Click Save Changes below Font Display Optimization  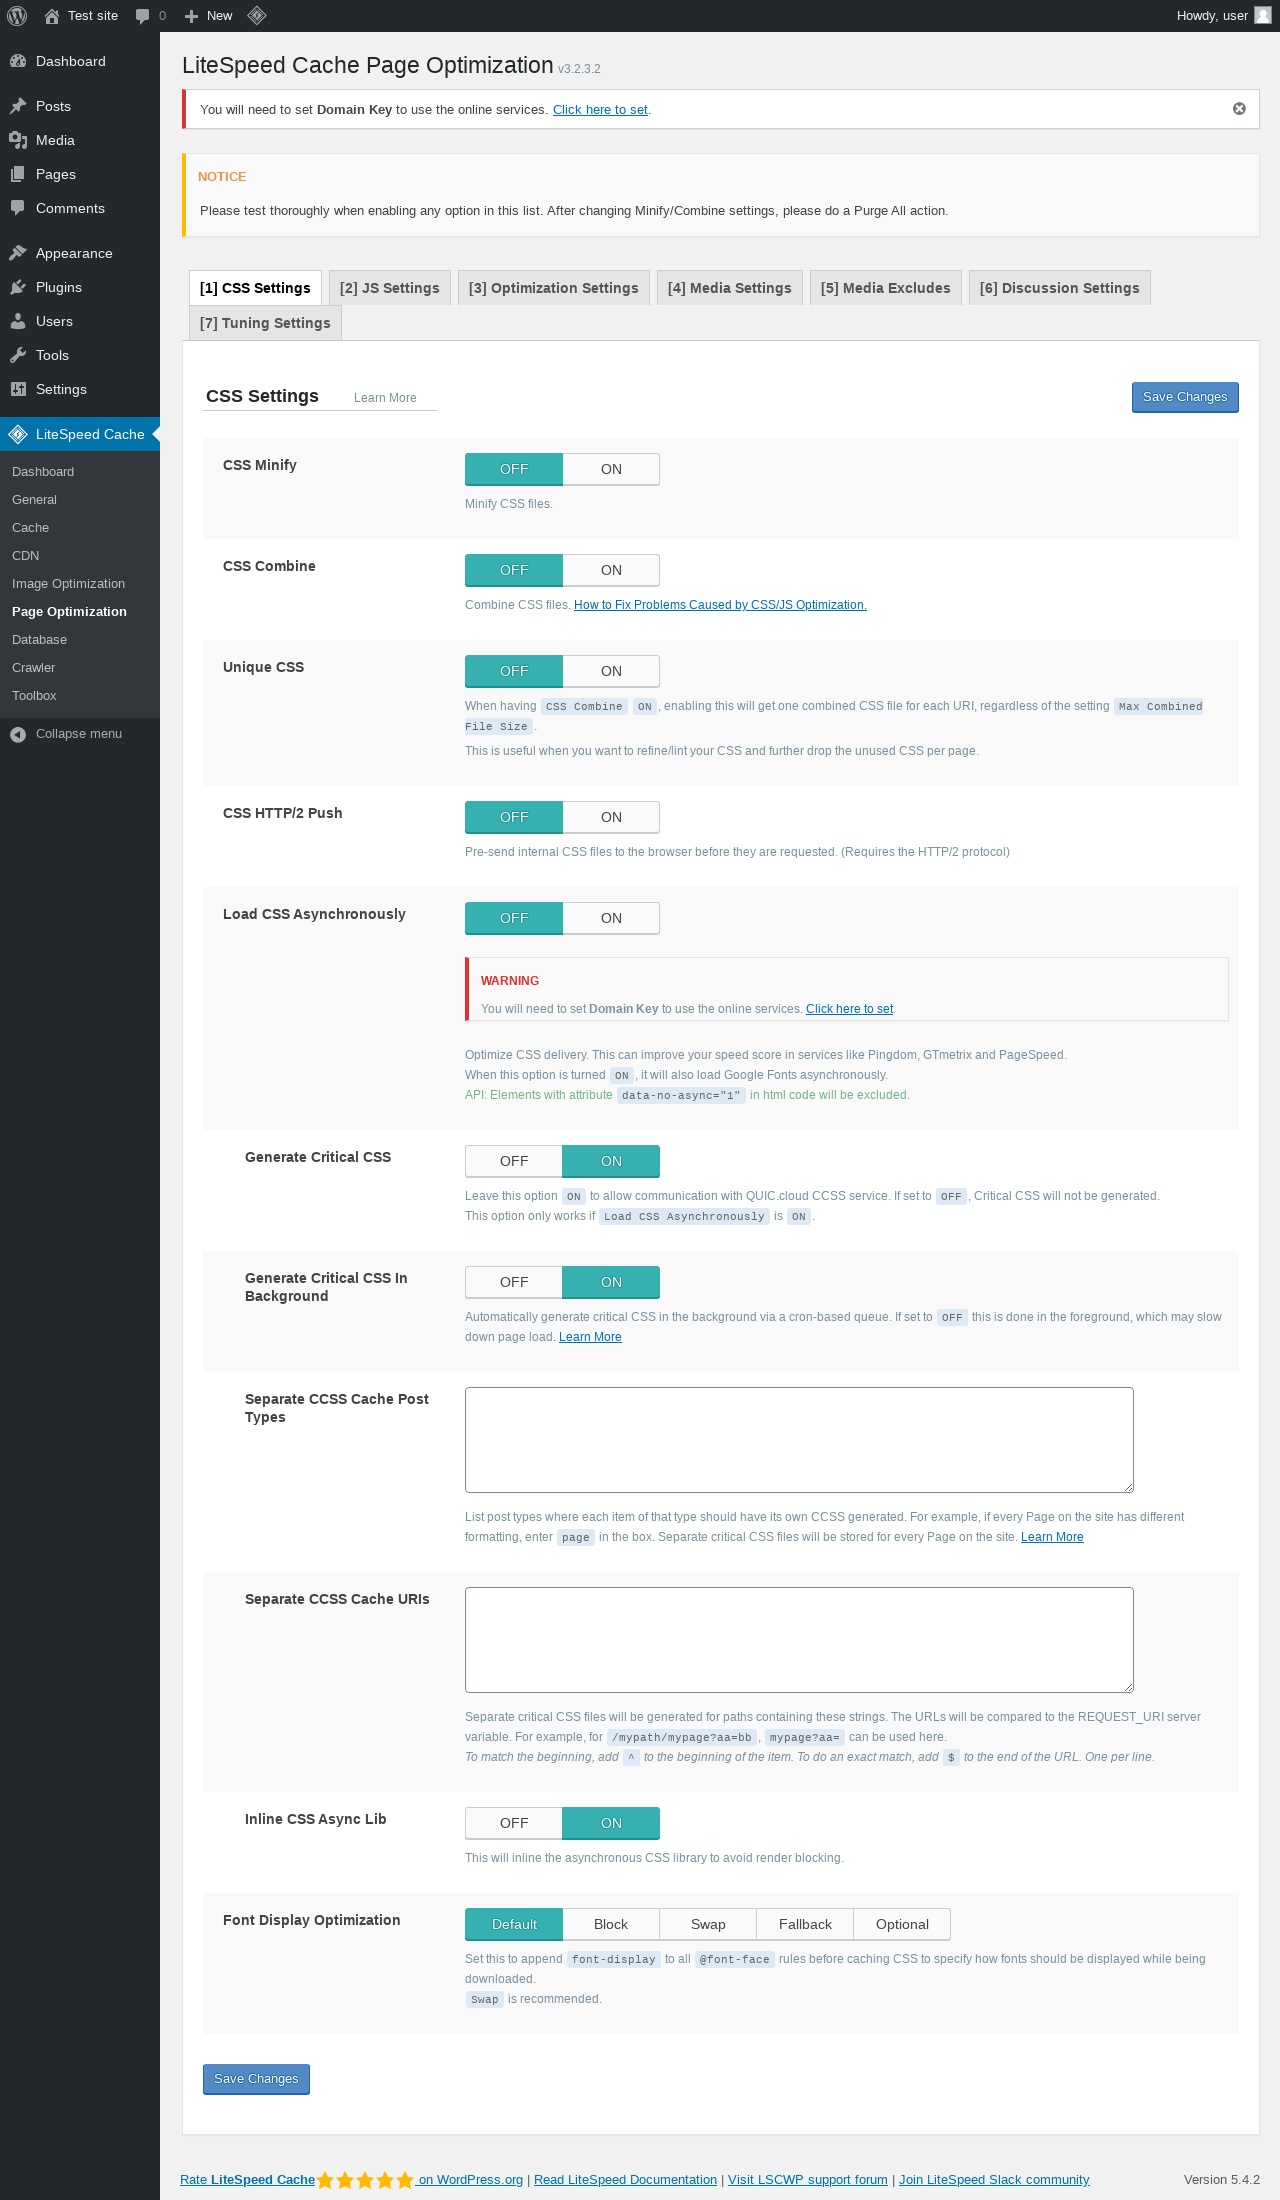[256, 2079]
